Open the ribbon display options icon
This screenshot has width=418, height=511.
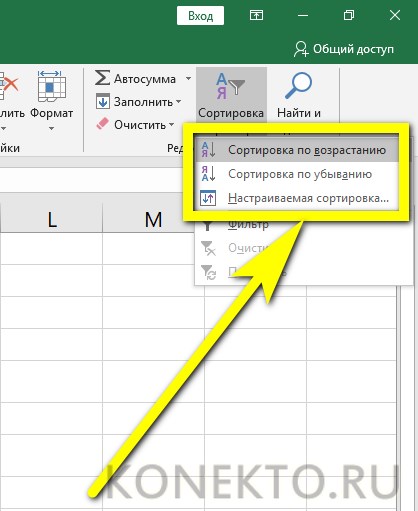[x=256, y=15]
